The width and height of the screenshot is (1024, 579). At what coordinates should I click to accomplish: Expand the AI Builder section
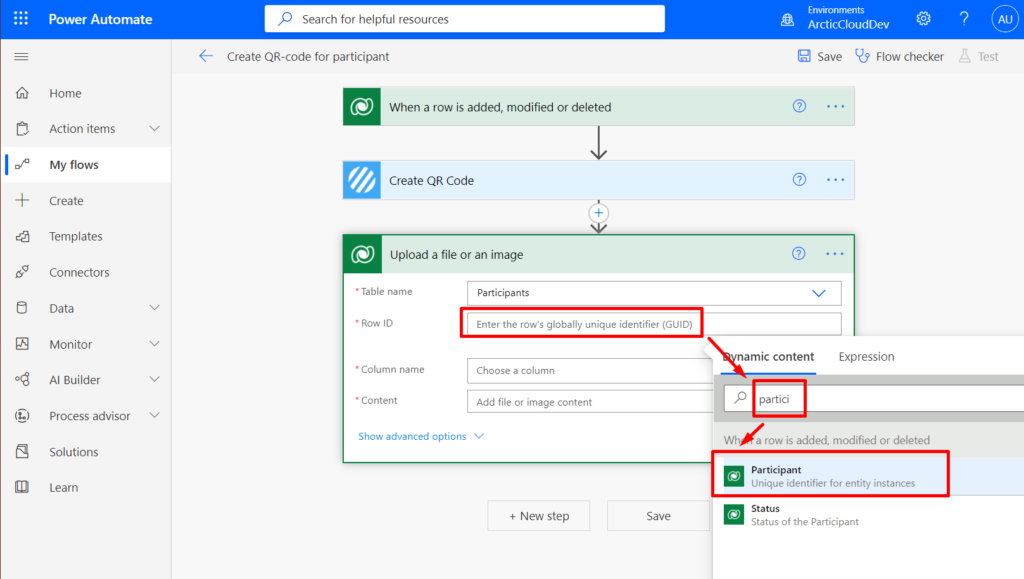[x=154, y=379]
